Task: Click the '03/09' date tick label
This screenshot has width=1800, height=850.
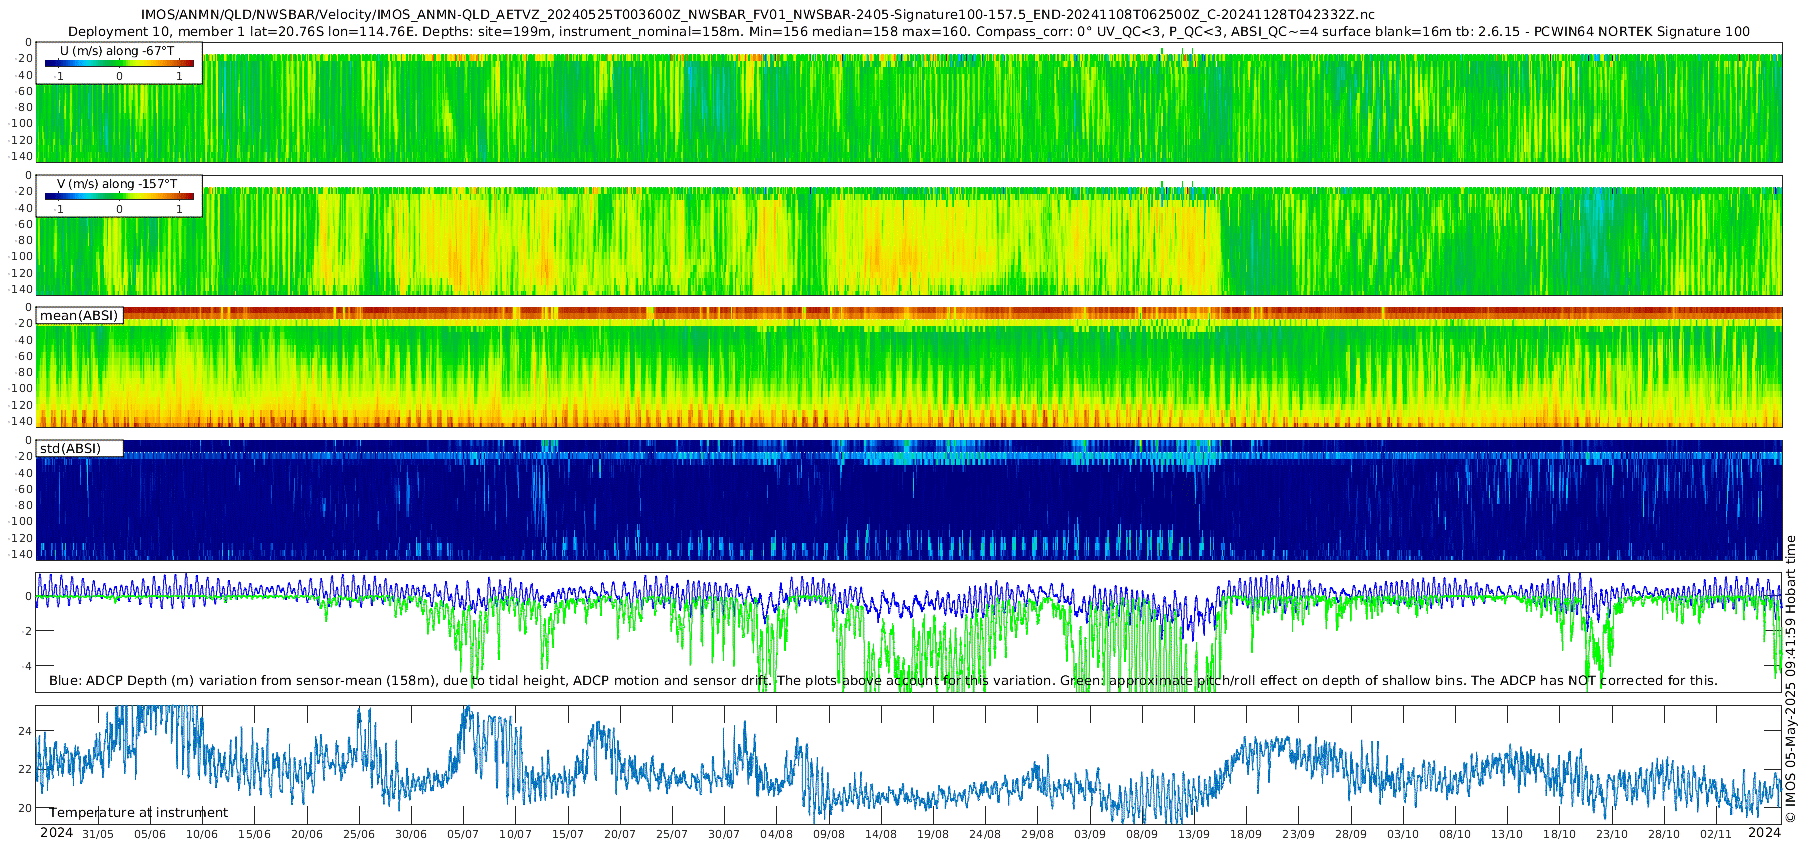Action: (1090, 834)
